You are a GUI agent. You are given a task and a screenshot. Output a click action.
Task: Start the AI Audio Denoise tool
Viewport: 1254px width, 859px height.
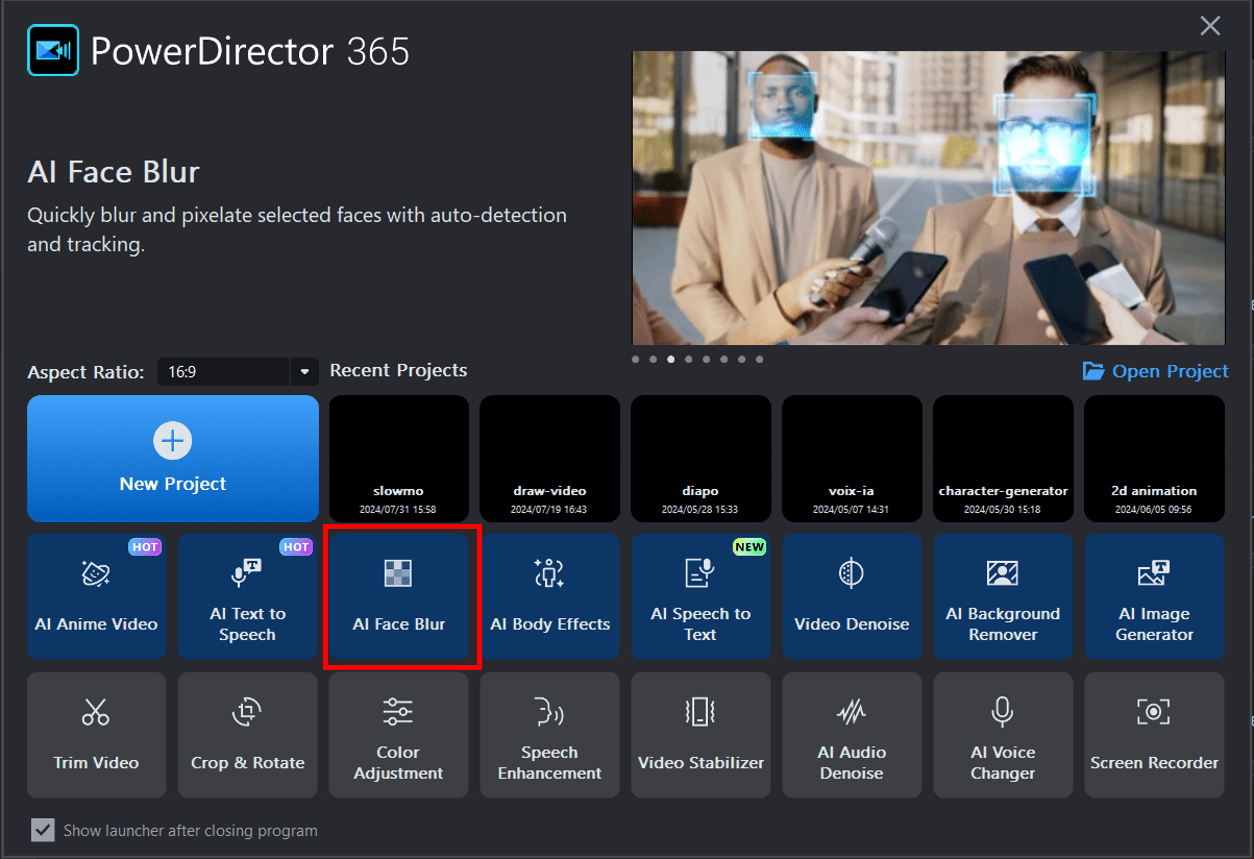pos(852,735)
